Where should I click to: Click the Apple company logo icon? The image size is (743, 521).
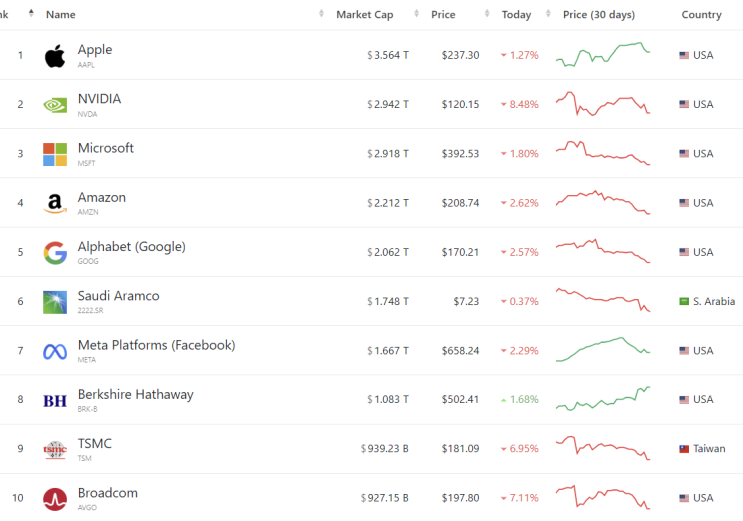pyautogui.click(x=55, y=56)
